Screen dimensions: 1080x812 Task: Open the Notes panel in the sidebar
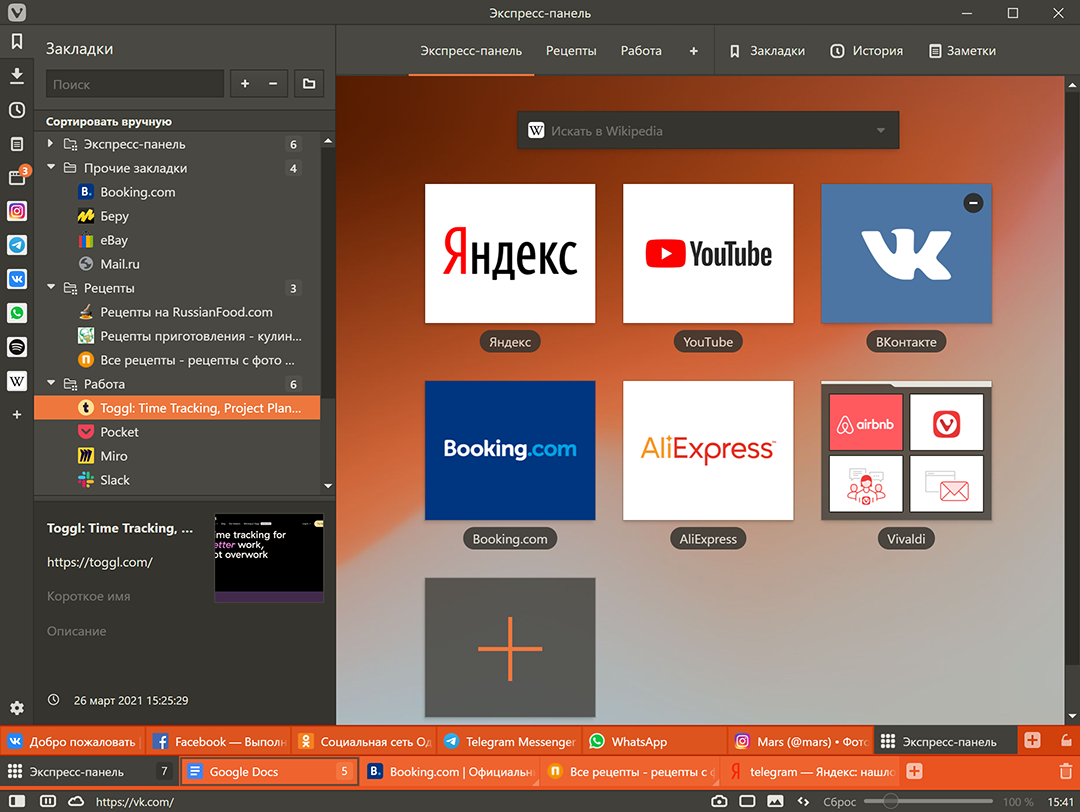[17, 144]
